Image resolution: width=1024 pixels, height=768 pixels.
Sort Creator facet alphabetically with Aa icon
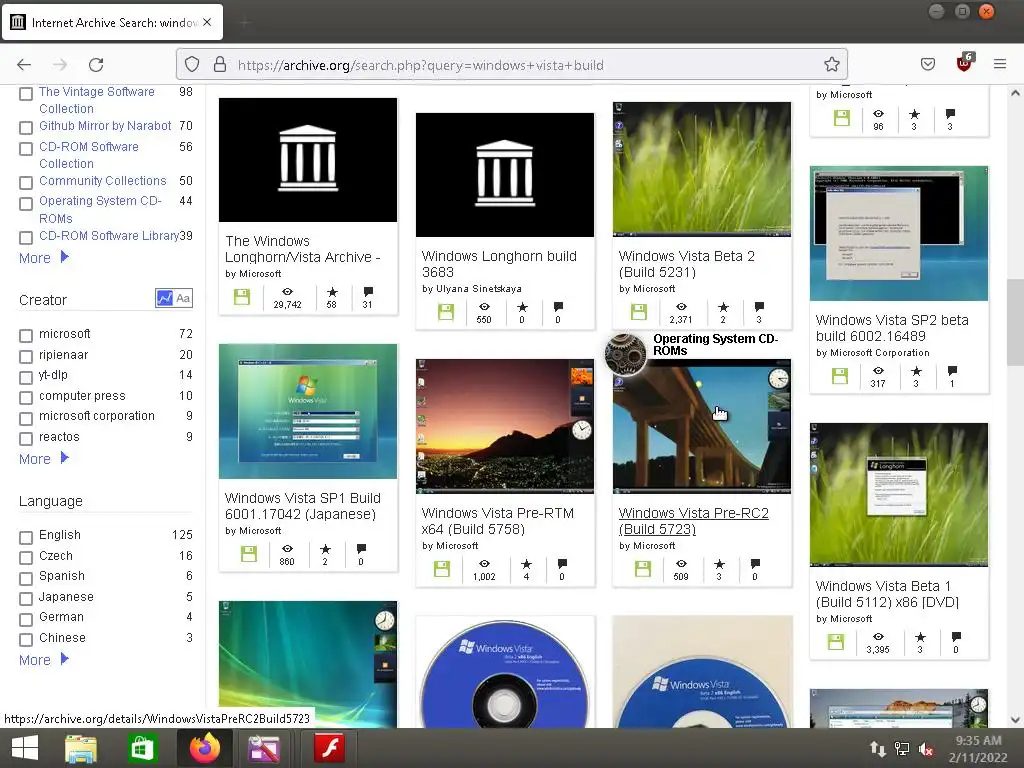(184, 298)
